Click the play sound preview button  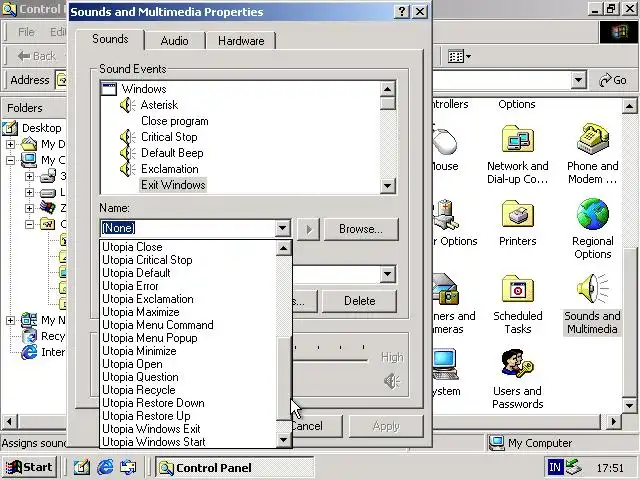coord(309,229)
